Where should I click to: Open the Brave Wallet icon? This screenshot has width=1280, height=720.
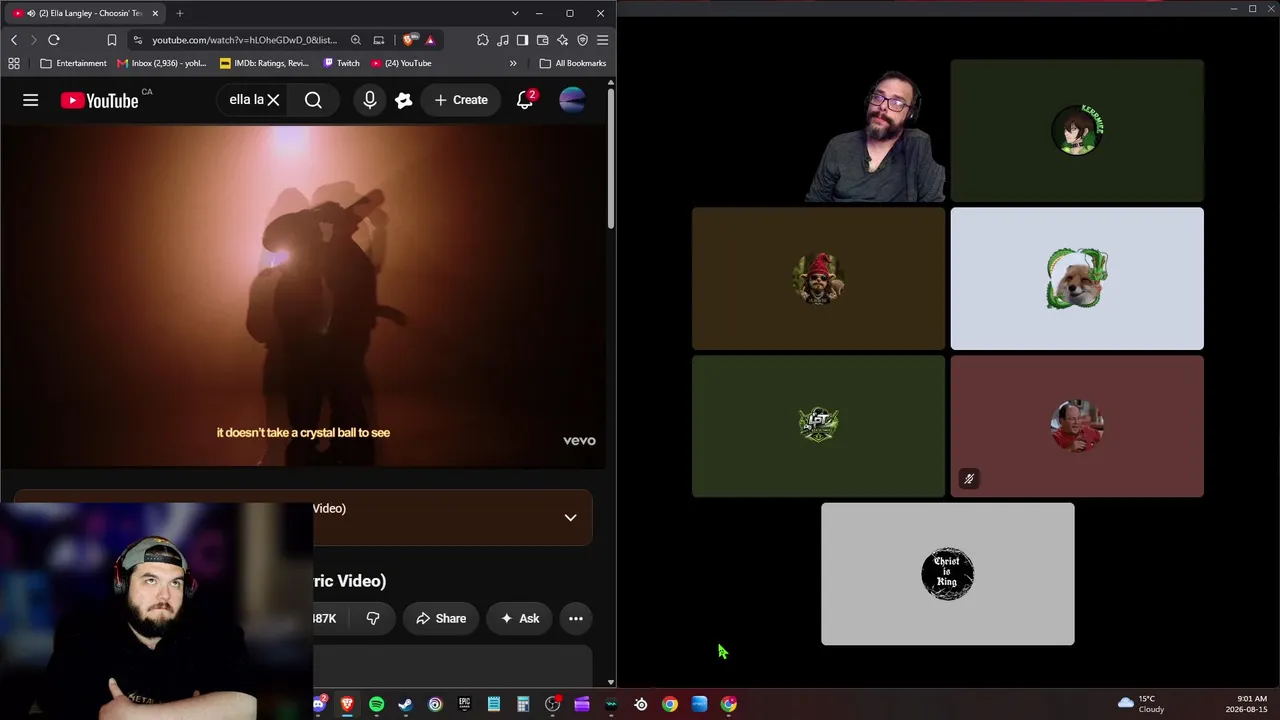click(542, 40)
